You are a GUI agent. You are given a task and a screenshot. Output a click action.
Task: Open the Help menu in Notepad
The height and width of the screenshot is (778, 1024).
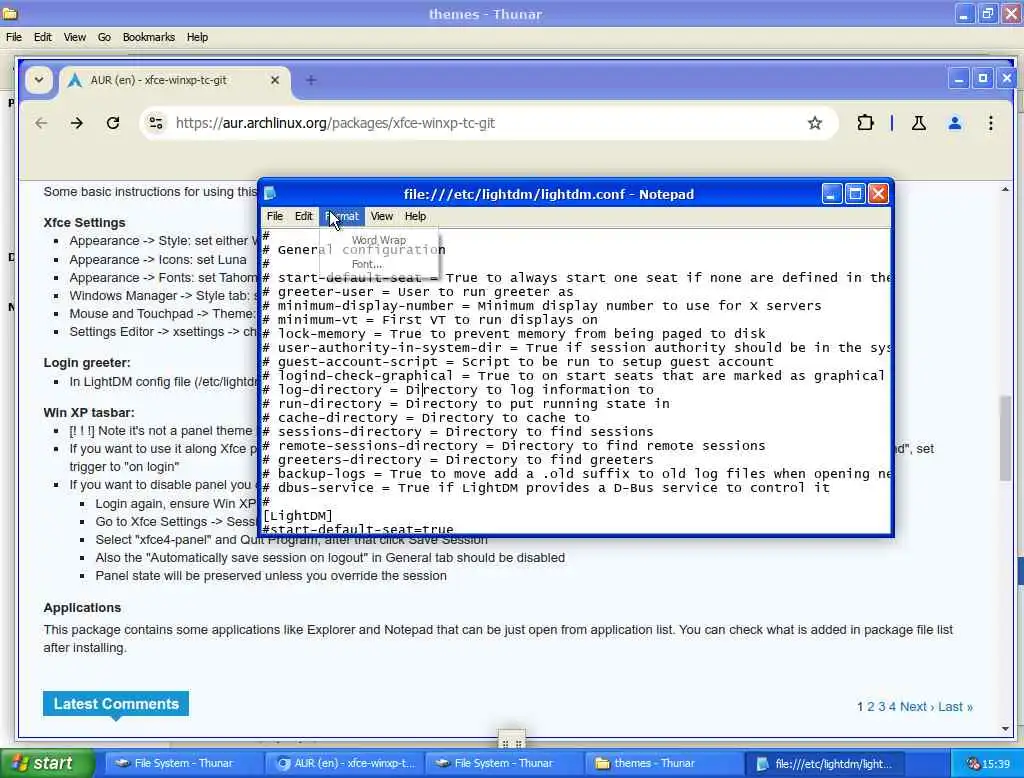[x=415, y=216]
